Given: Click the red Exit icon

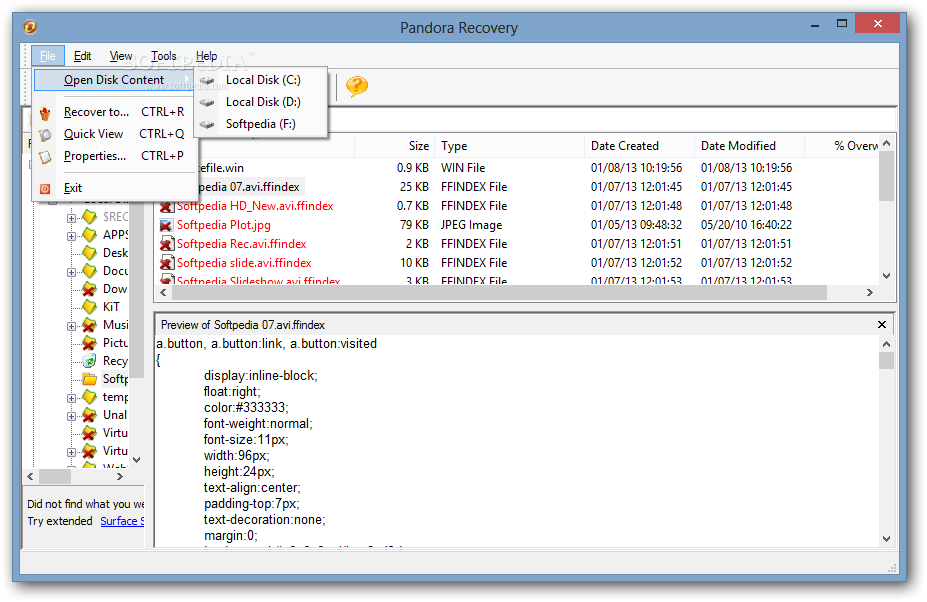Looking at the screenshot, I should pos(45,189).
